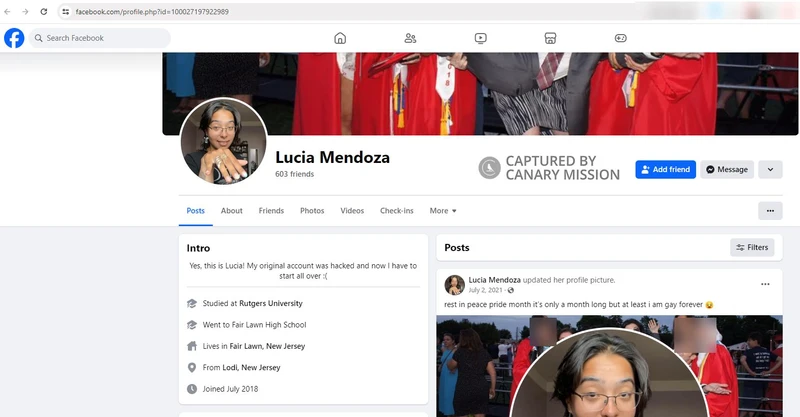Image resolution: width=800 pixels, height=417 pixels.
Task: Click the Lucia Mendoza profile name heading
Action: point(332,157)
